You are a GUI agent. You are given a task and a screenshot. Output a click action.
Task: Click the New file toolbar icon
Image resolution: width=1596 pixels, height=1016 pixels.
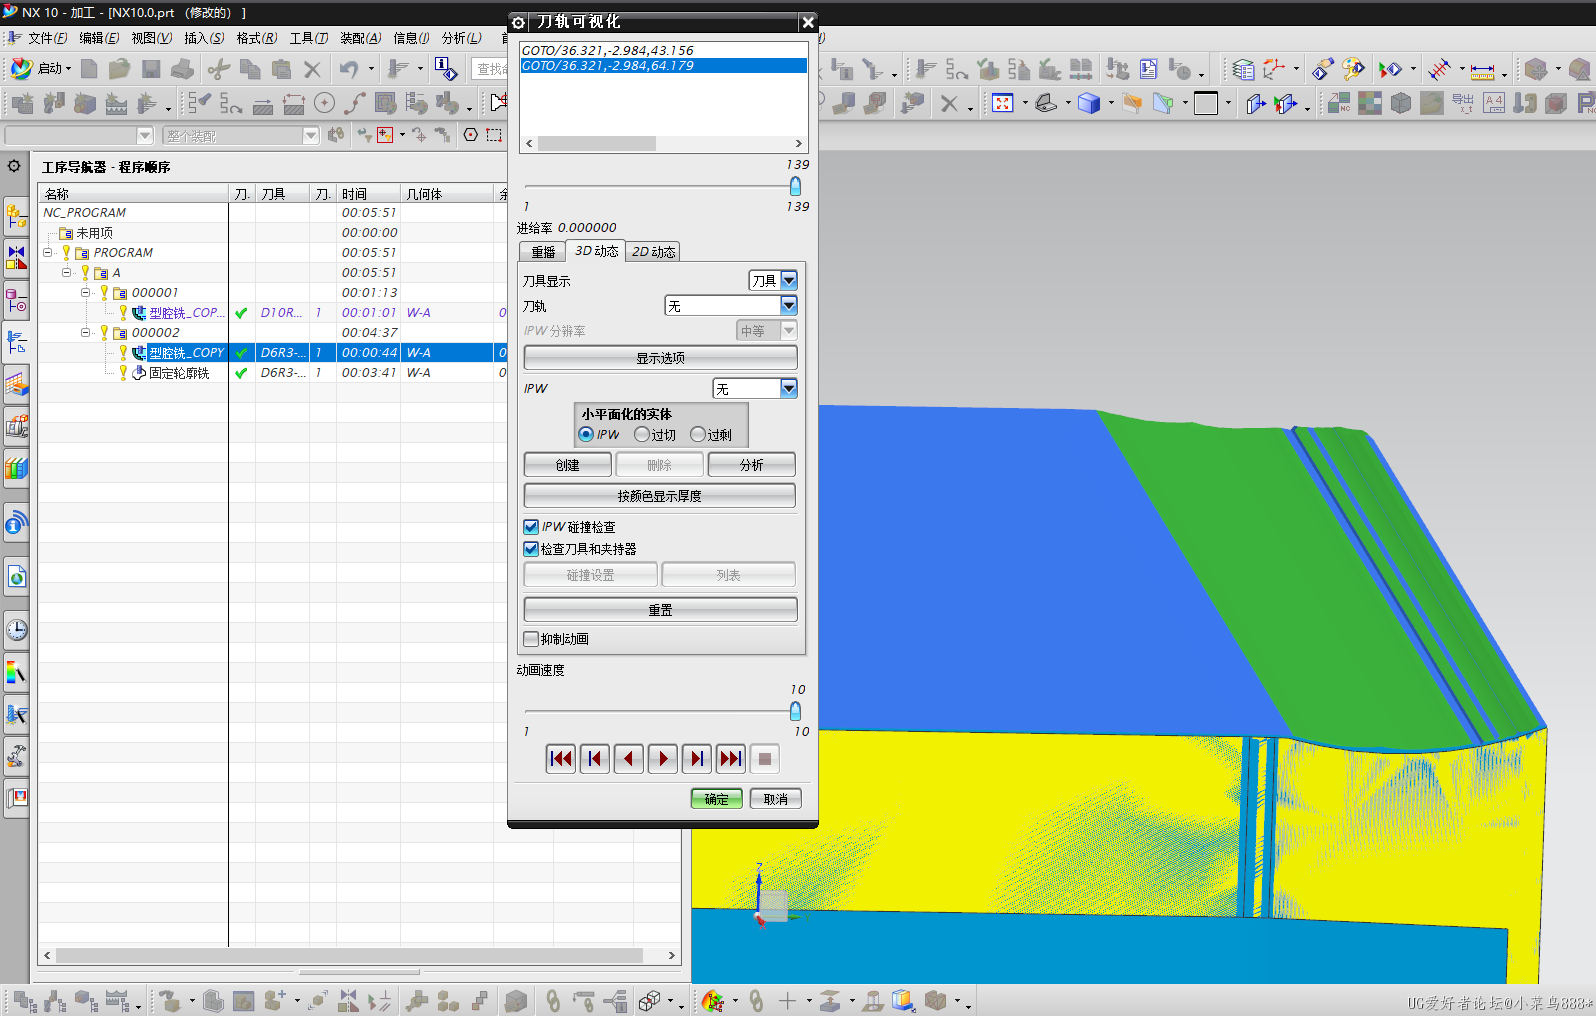(x=89, y=68)
